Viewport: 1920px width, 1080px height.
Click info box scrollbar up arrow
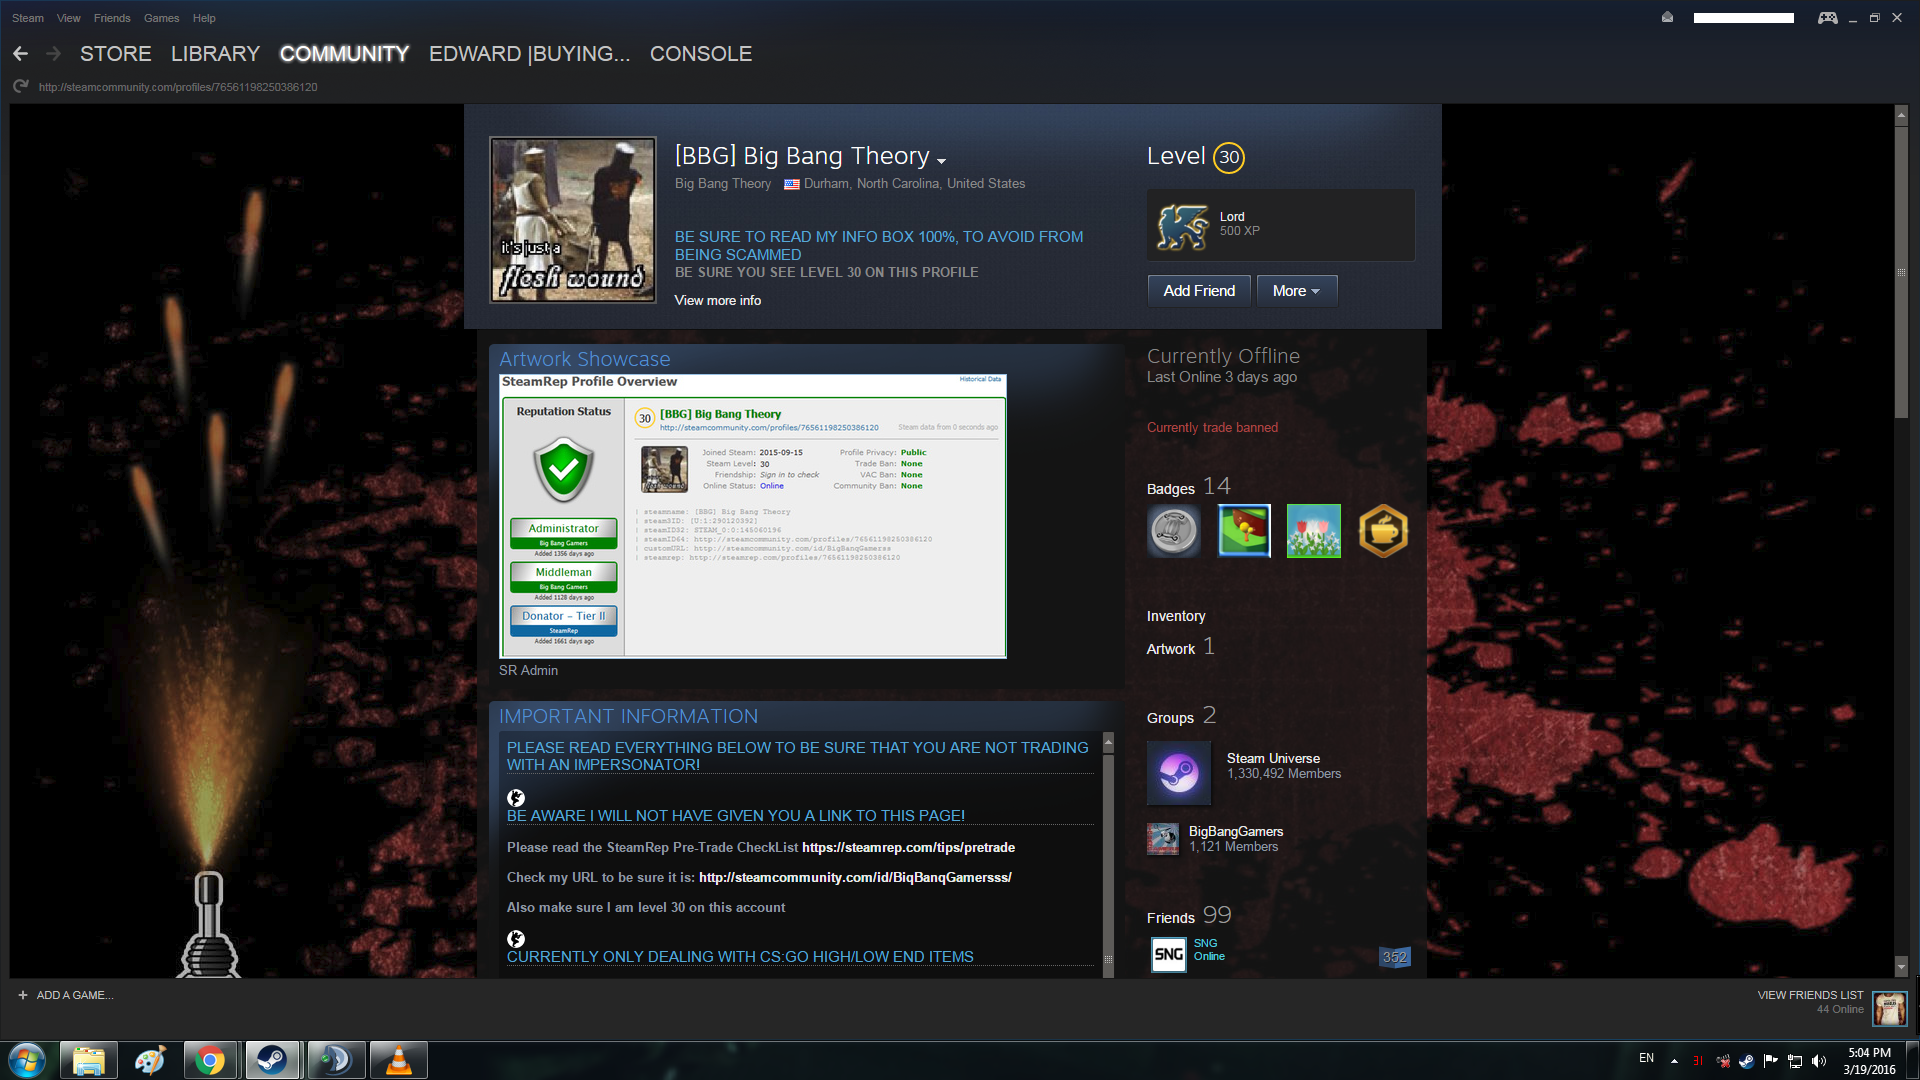tap(1108, 741)
